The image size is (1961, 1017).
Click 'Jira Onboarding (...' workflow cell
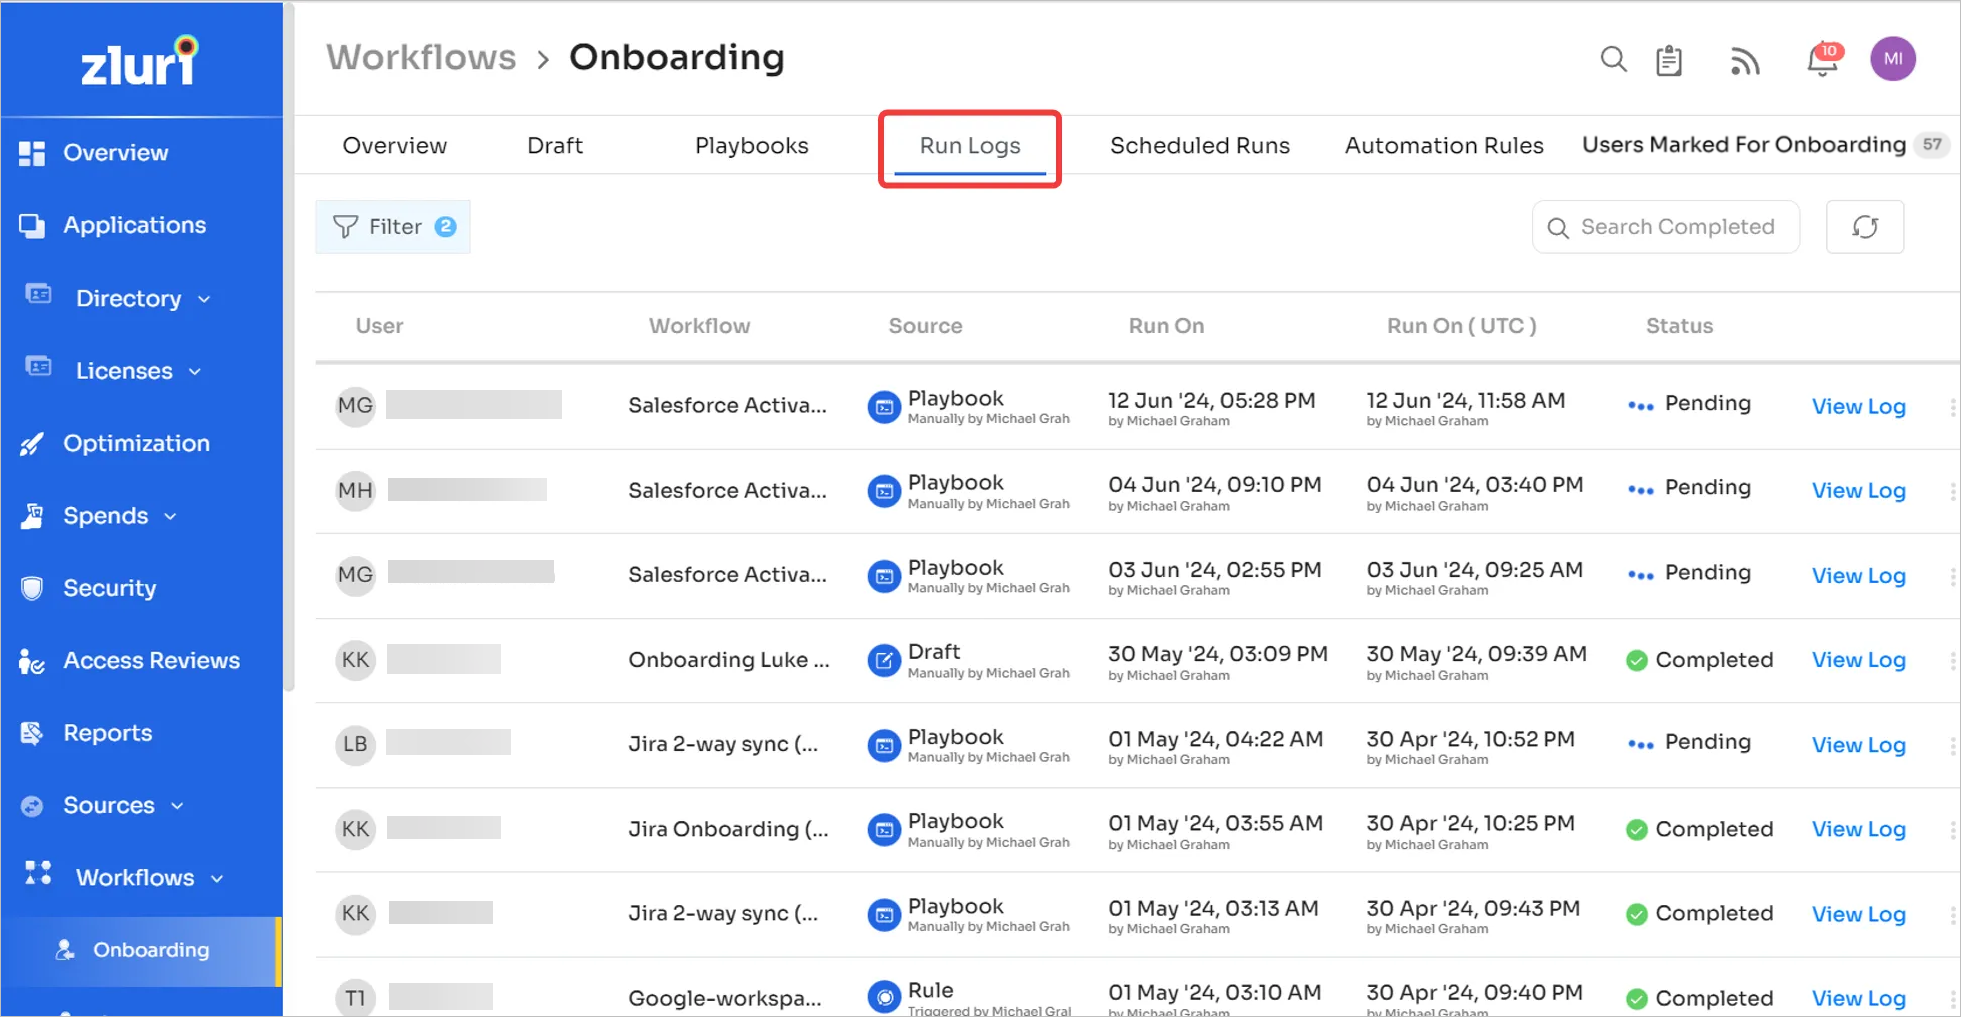[x=728, y=829]
